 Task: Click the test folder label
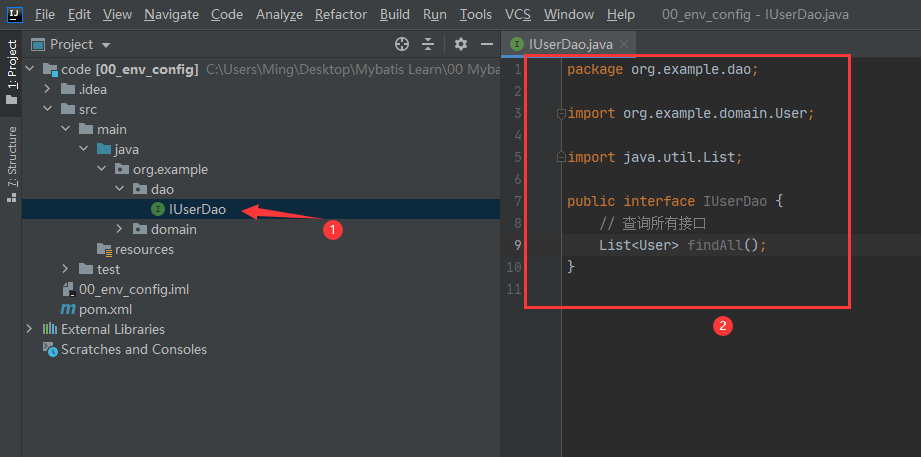click(x=108, y=269)
